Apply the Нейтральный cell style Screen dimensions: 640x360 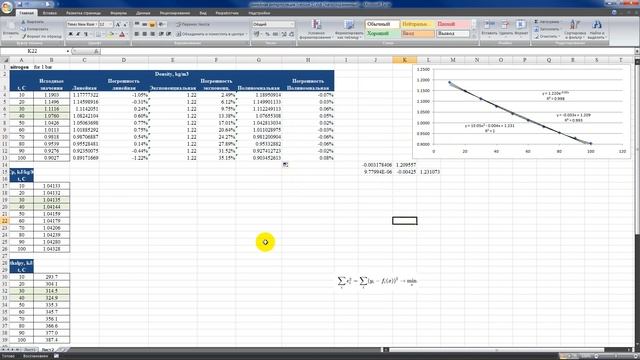point(417,24)
